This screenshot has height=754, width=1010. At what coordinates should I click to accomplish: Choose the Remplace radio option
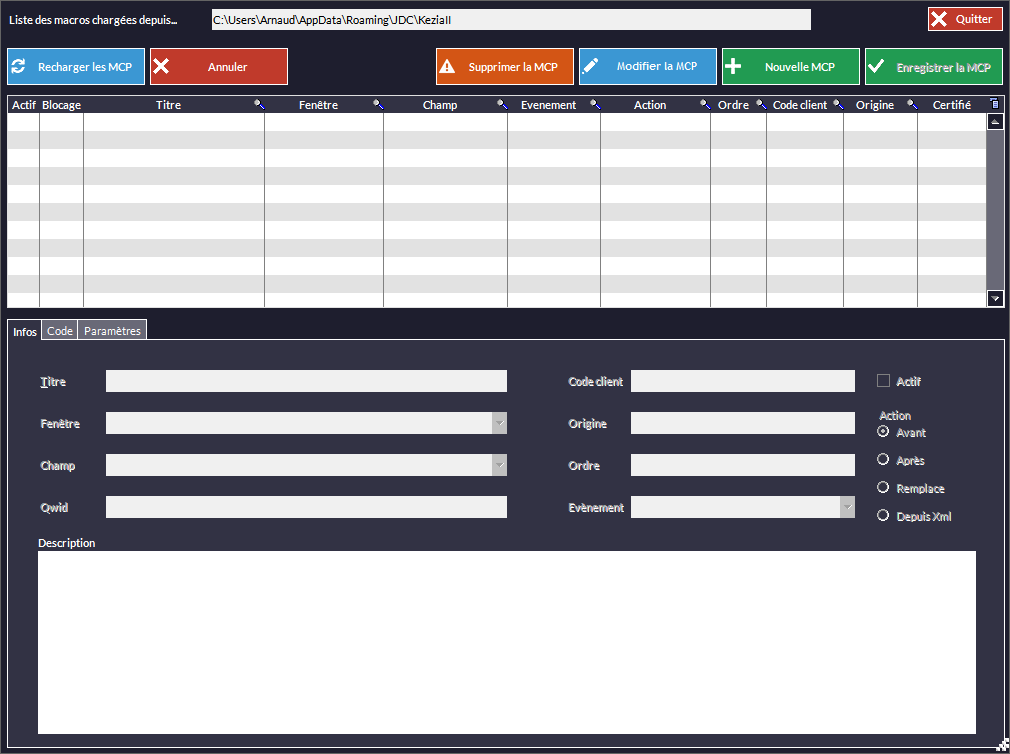[x=883, y=488]
